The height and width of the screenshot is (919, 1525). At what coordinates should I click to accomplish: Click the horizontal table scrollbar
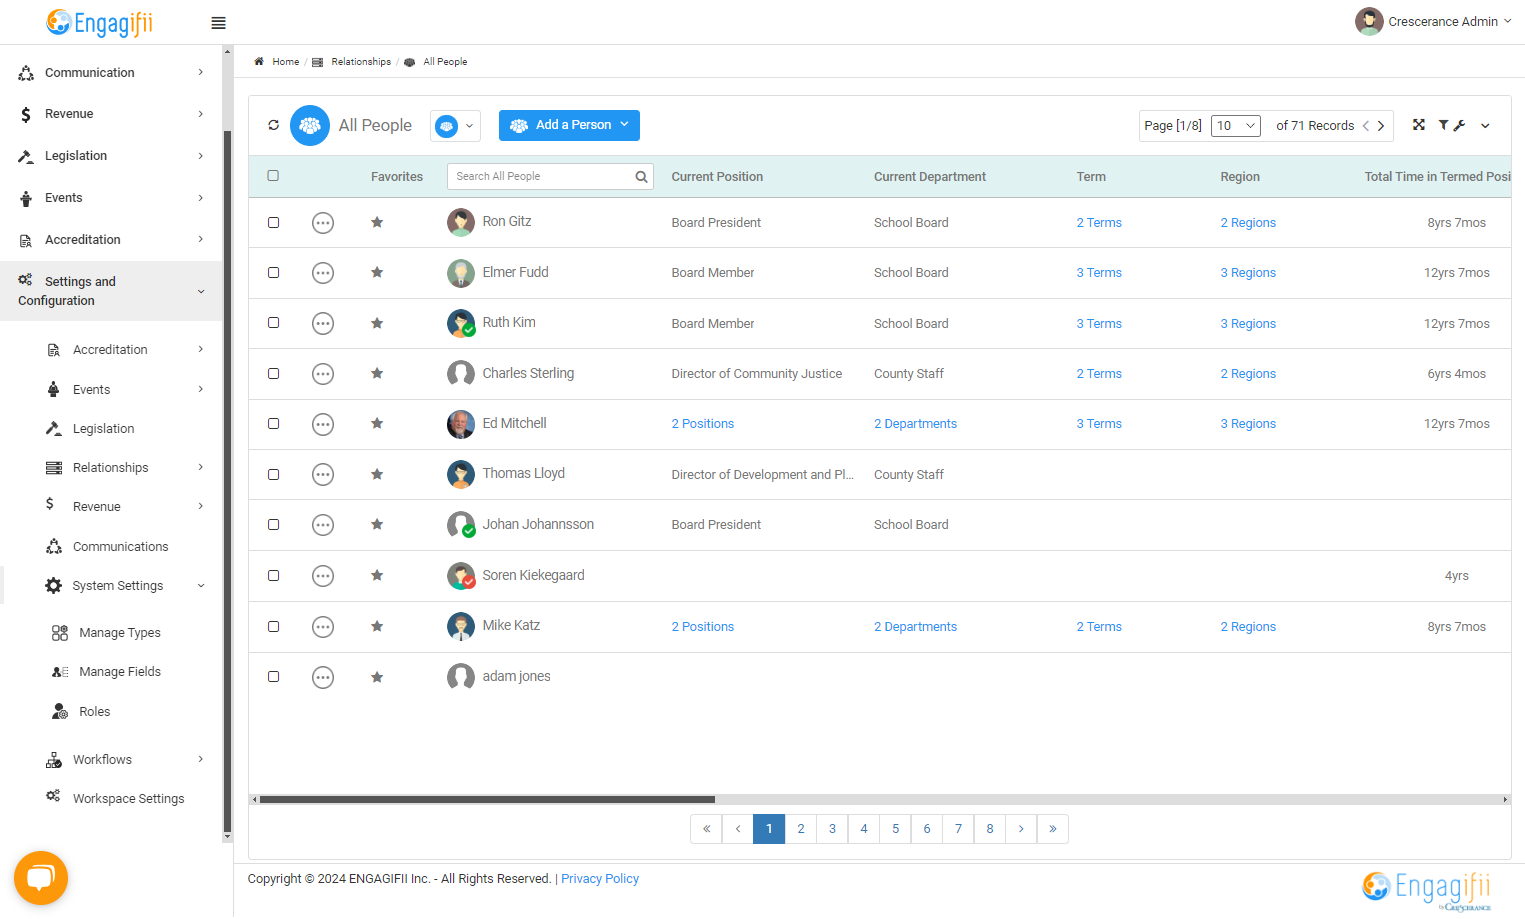[487, 800]
